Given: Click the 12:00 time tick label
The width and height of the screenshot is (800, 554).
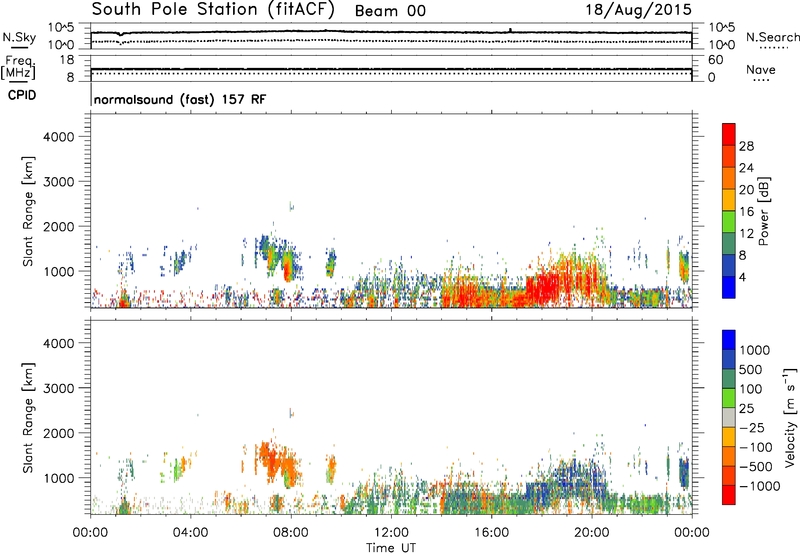Looking at the screenshot, I should pos(391,533).
